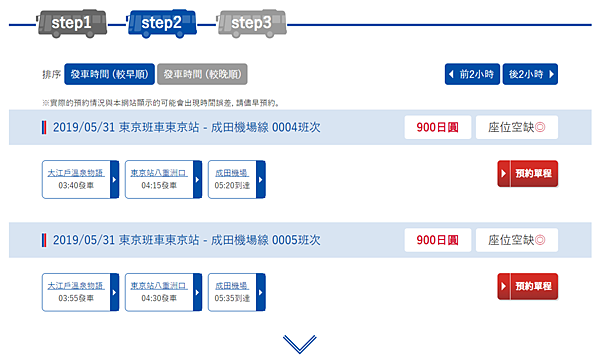Open 東京站八重洲口 stop link at 04:15
This screenshot has height=364, width=600.
pos(159,173)
